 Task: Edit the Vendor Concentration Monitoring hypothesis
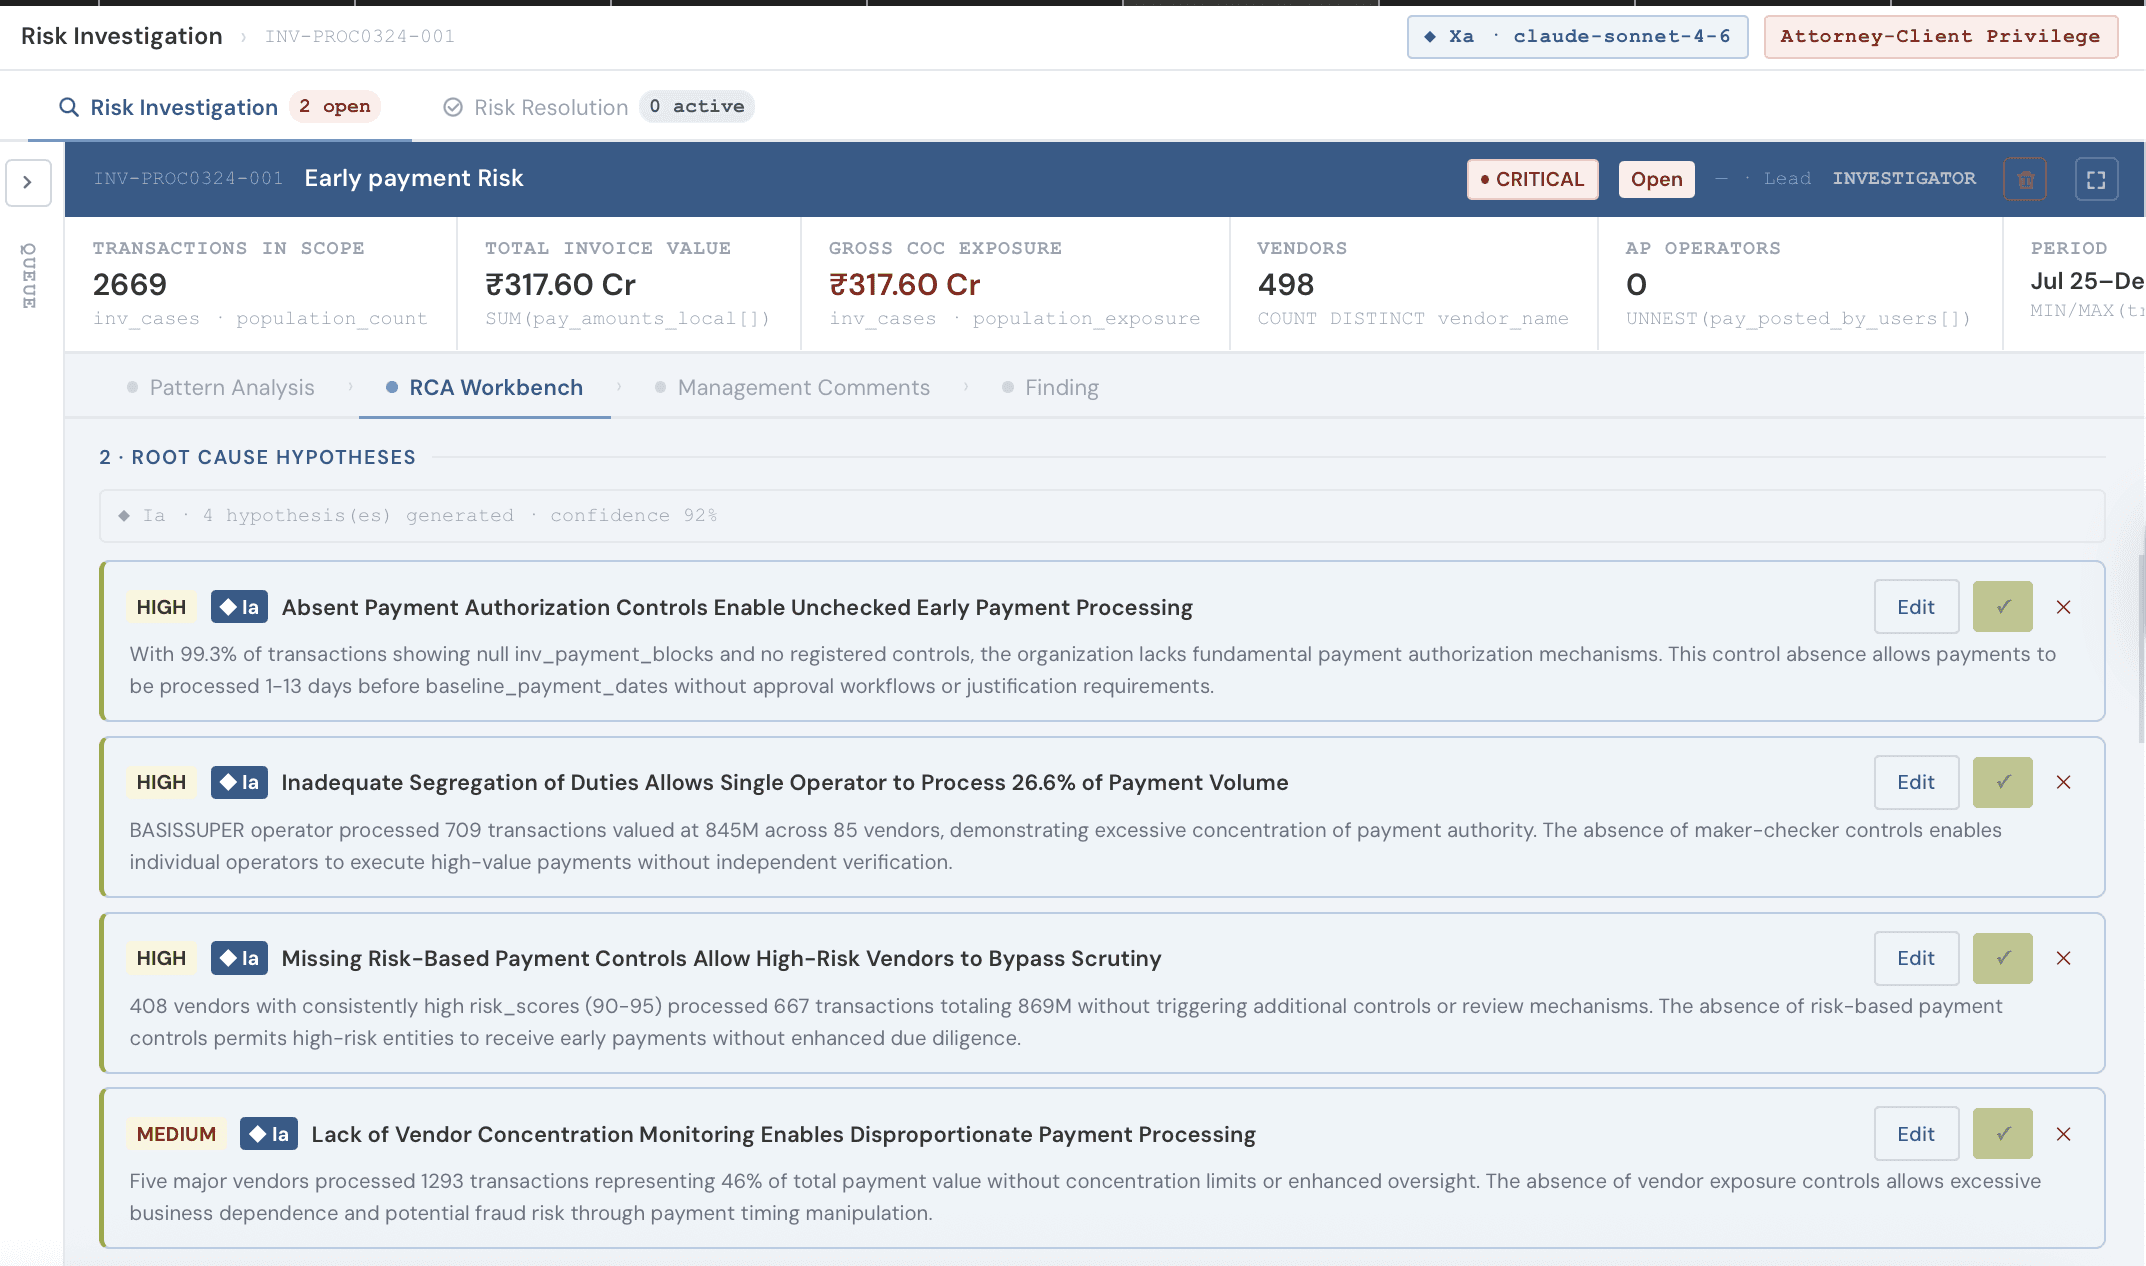[x=1915, y=1134]
